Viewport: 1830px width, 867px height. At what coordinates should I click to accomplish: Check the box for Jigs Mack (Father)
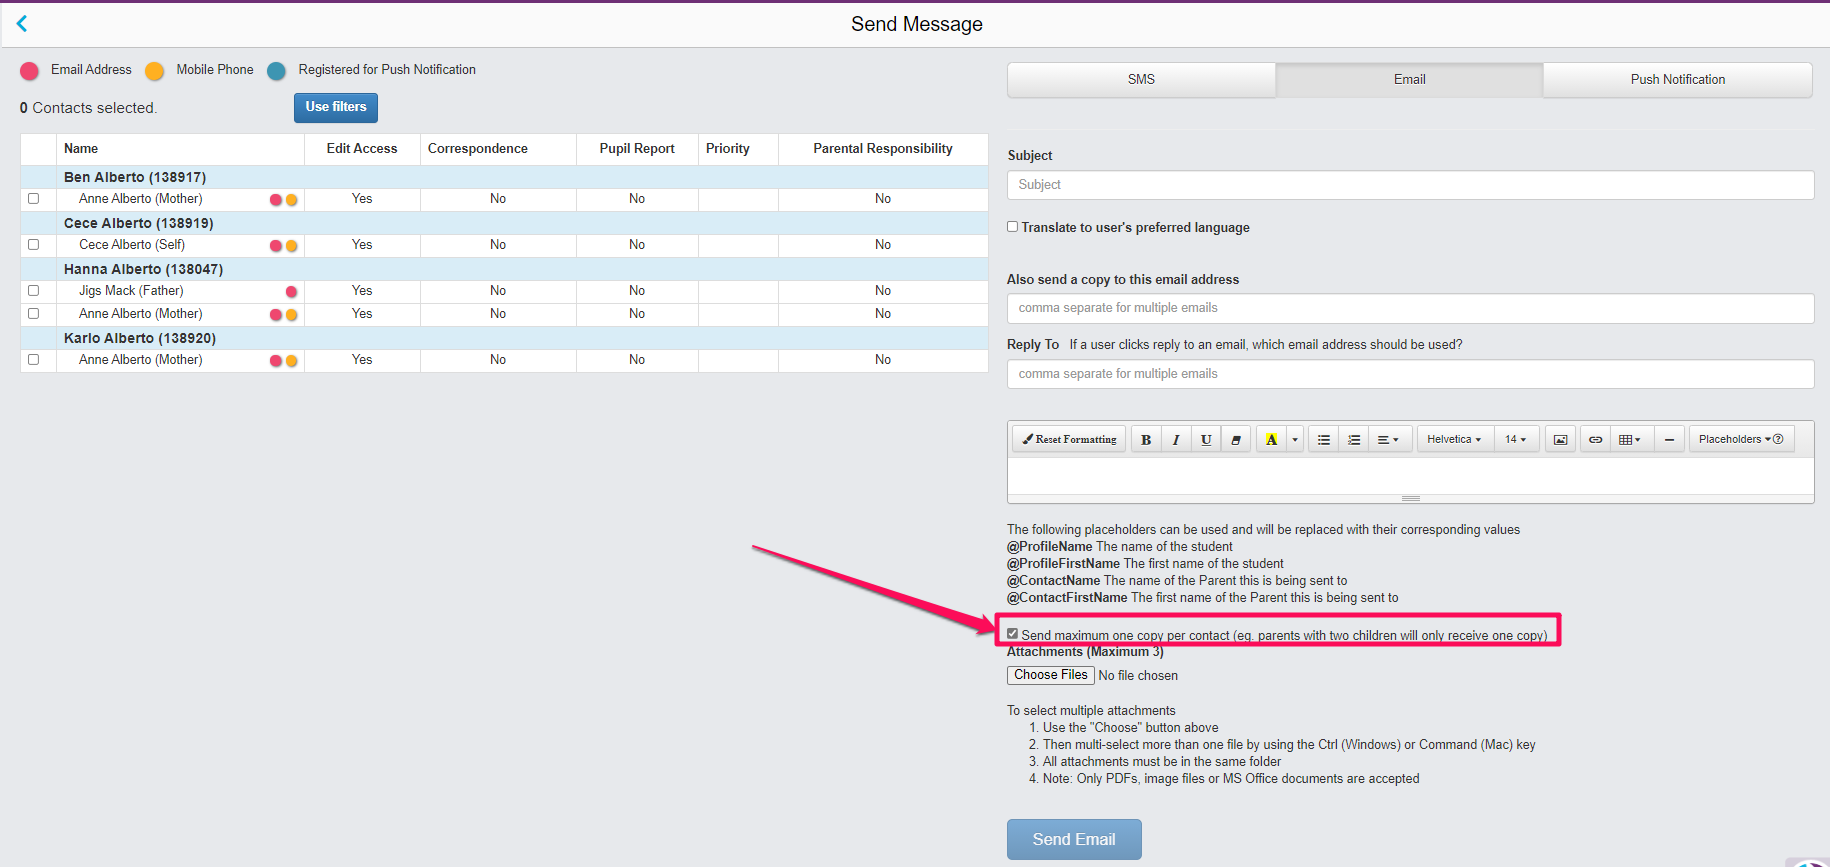point(34,291)
